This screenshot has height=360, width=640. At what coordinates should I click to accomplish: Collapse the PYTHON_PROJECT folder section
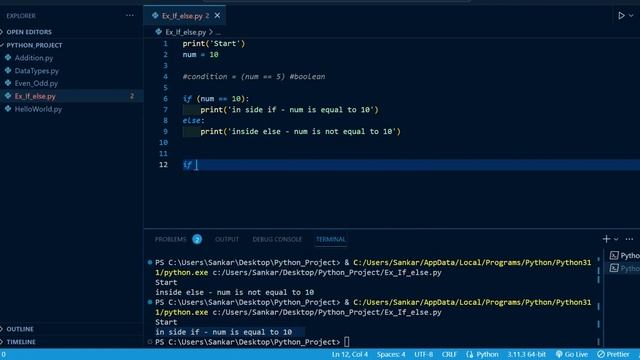[x=34, y=45]
